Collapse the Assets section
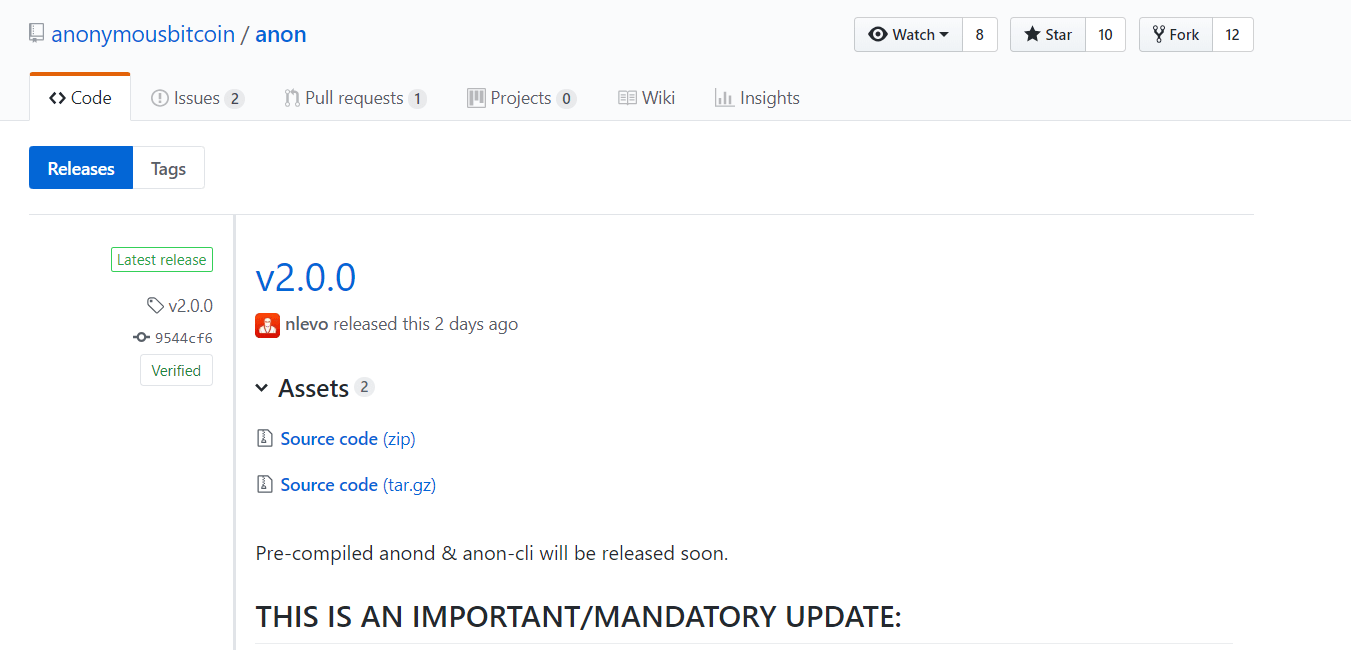The width and height of the screenshot is (1351, 650). [262, 388]
